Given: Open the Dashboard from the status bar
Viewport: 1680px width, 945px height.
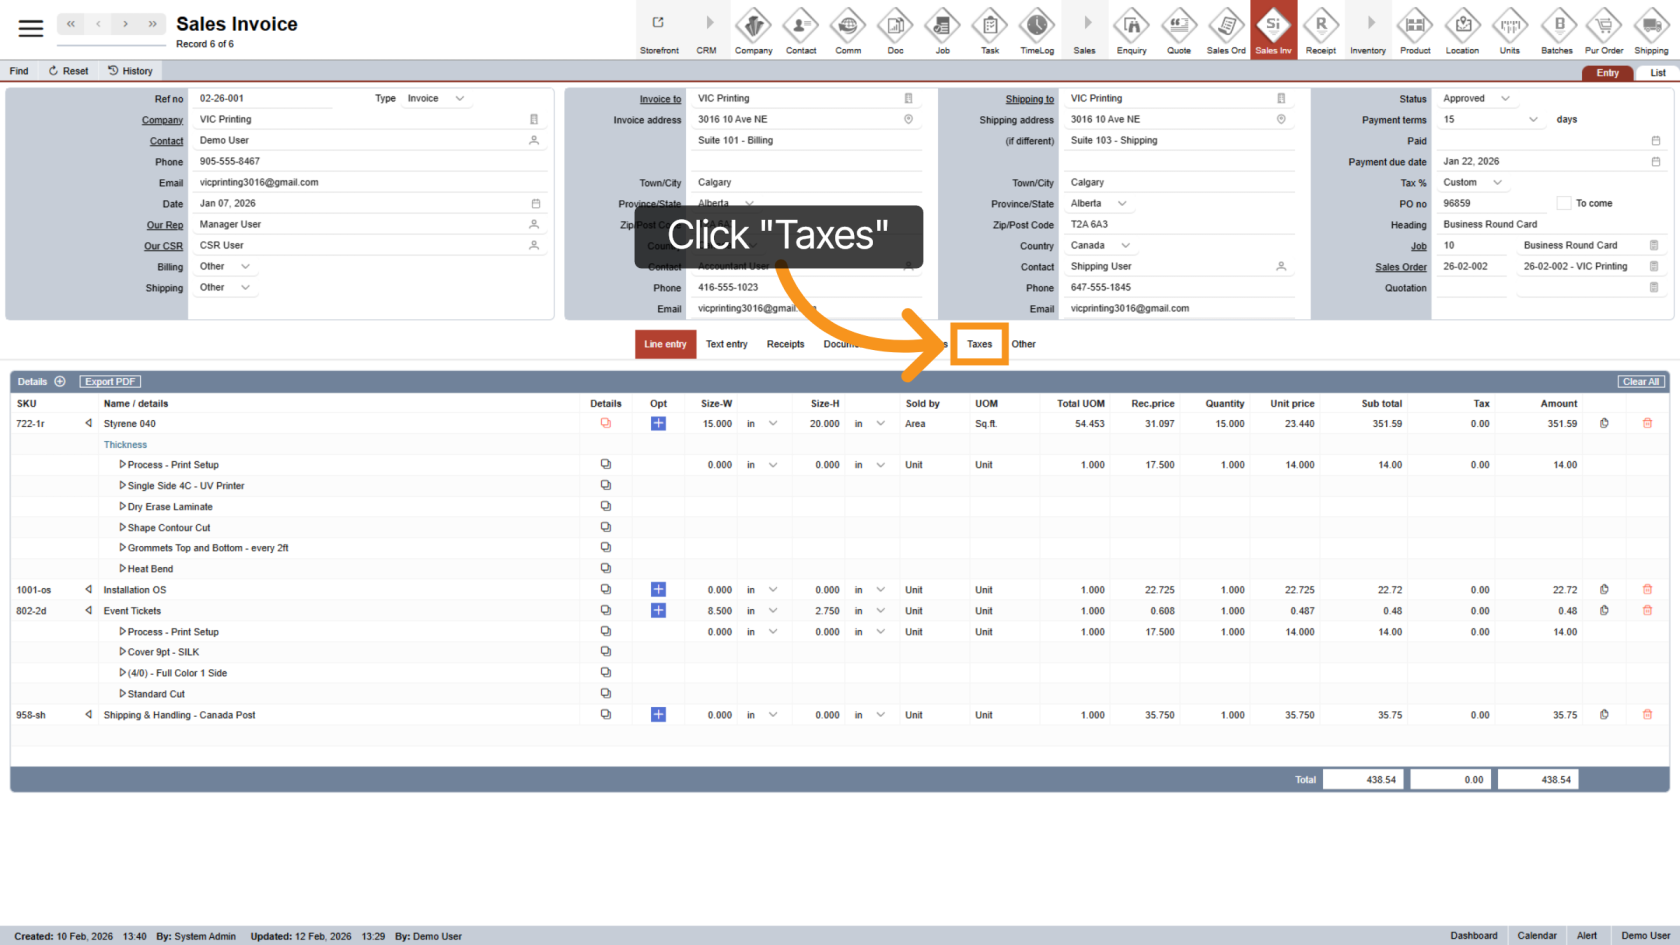Looking at the screenshot, I should click(x=1473, y=935).
